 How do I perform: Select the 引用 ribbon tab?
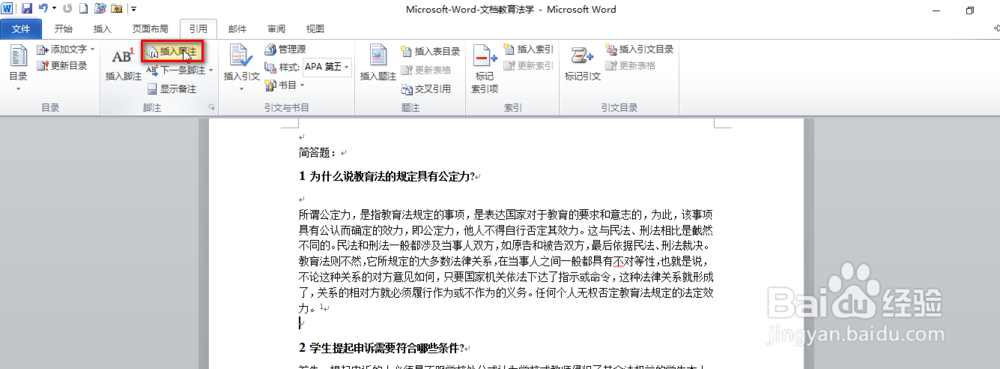click(198, 29)
